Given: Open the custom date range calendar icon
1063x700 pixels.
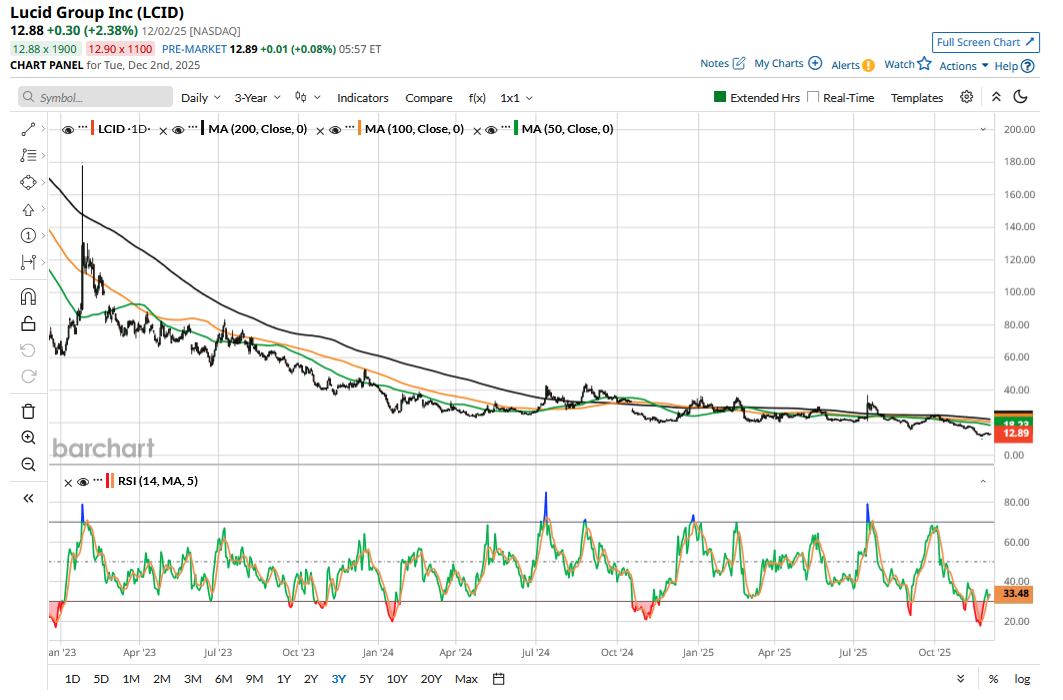Looking at the screenshot, I should tap(499, 679).
